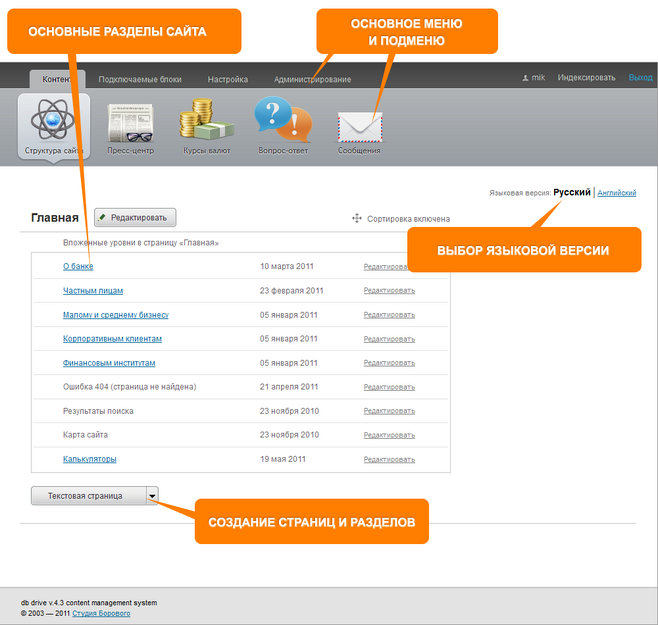
Task: Click the Результаты поиска row text
Action: [x=98, y=411]
